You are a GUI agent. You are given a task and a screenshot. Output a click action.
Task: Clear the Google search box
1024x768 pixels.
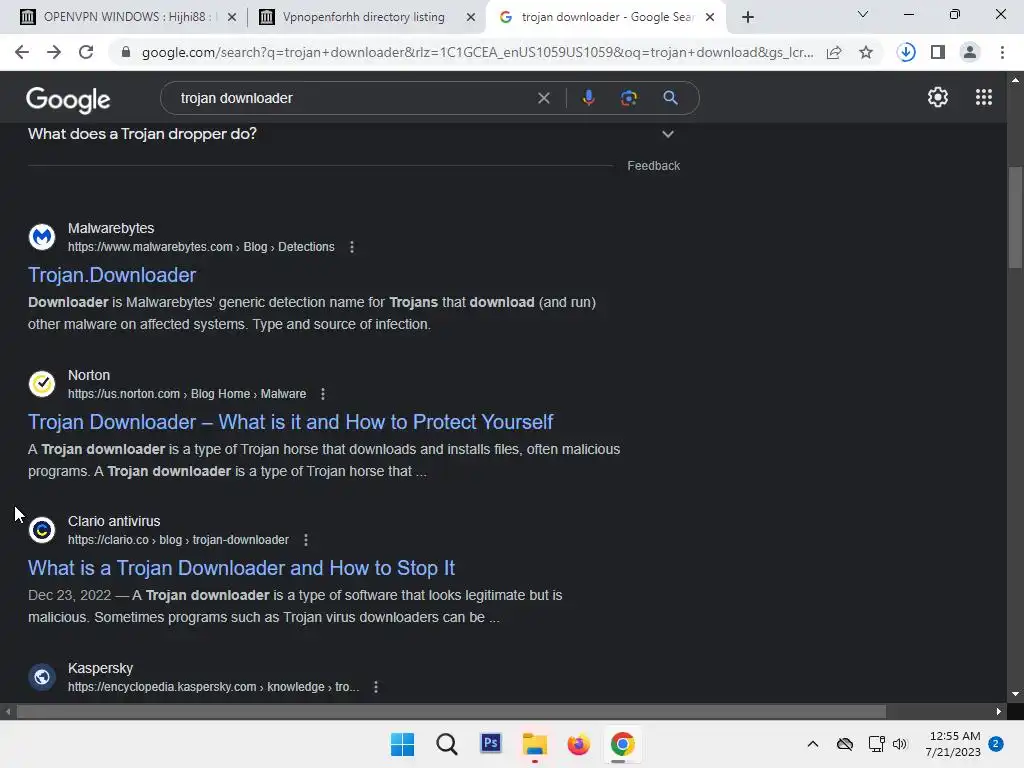[x=543, y=98]
